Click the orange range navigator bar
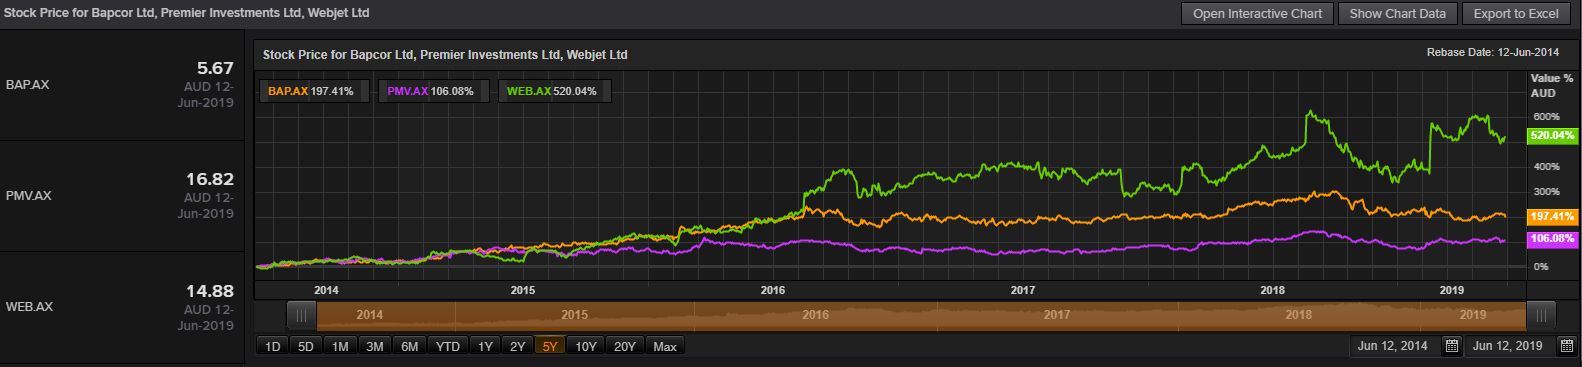This screenshot has height=367, width=1582. click(x=921, y=315)
